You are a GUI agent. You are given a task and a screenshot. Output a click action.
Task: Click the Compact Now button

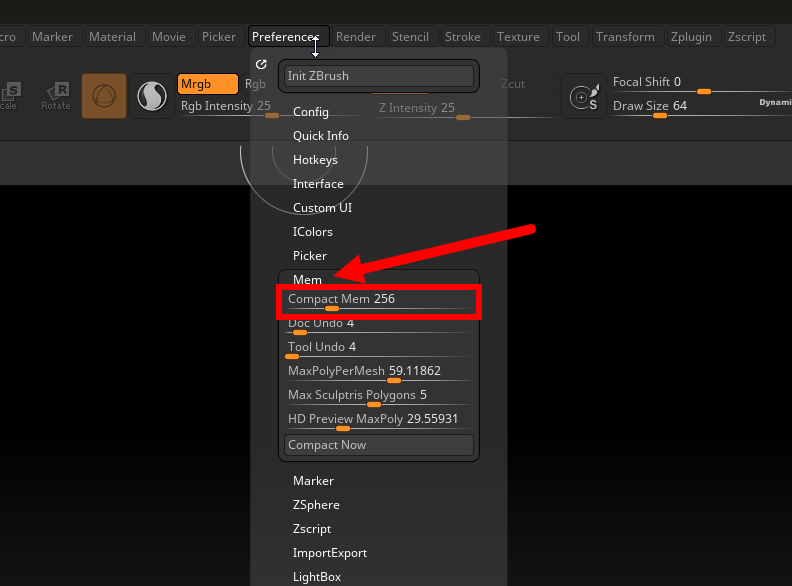[379, 445]
